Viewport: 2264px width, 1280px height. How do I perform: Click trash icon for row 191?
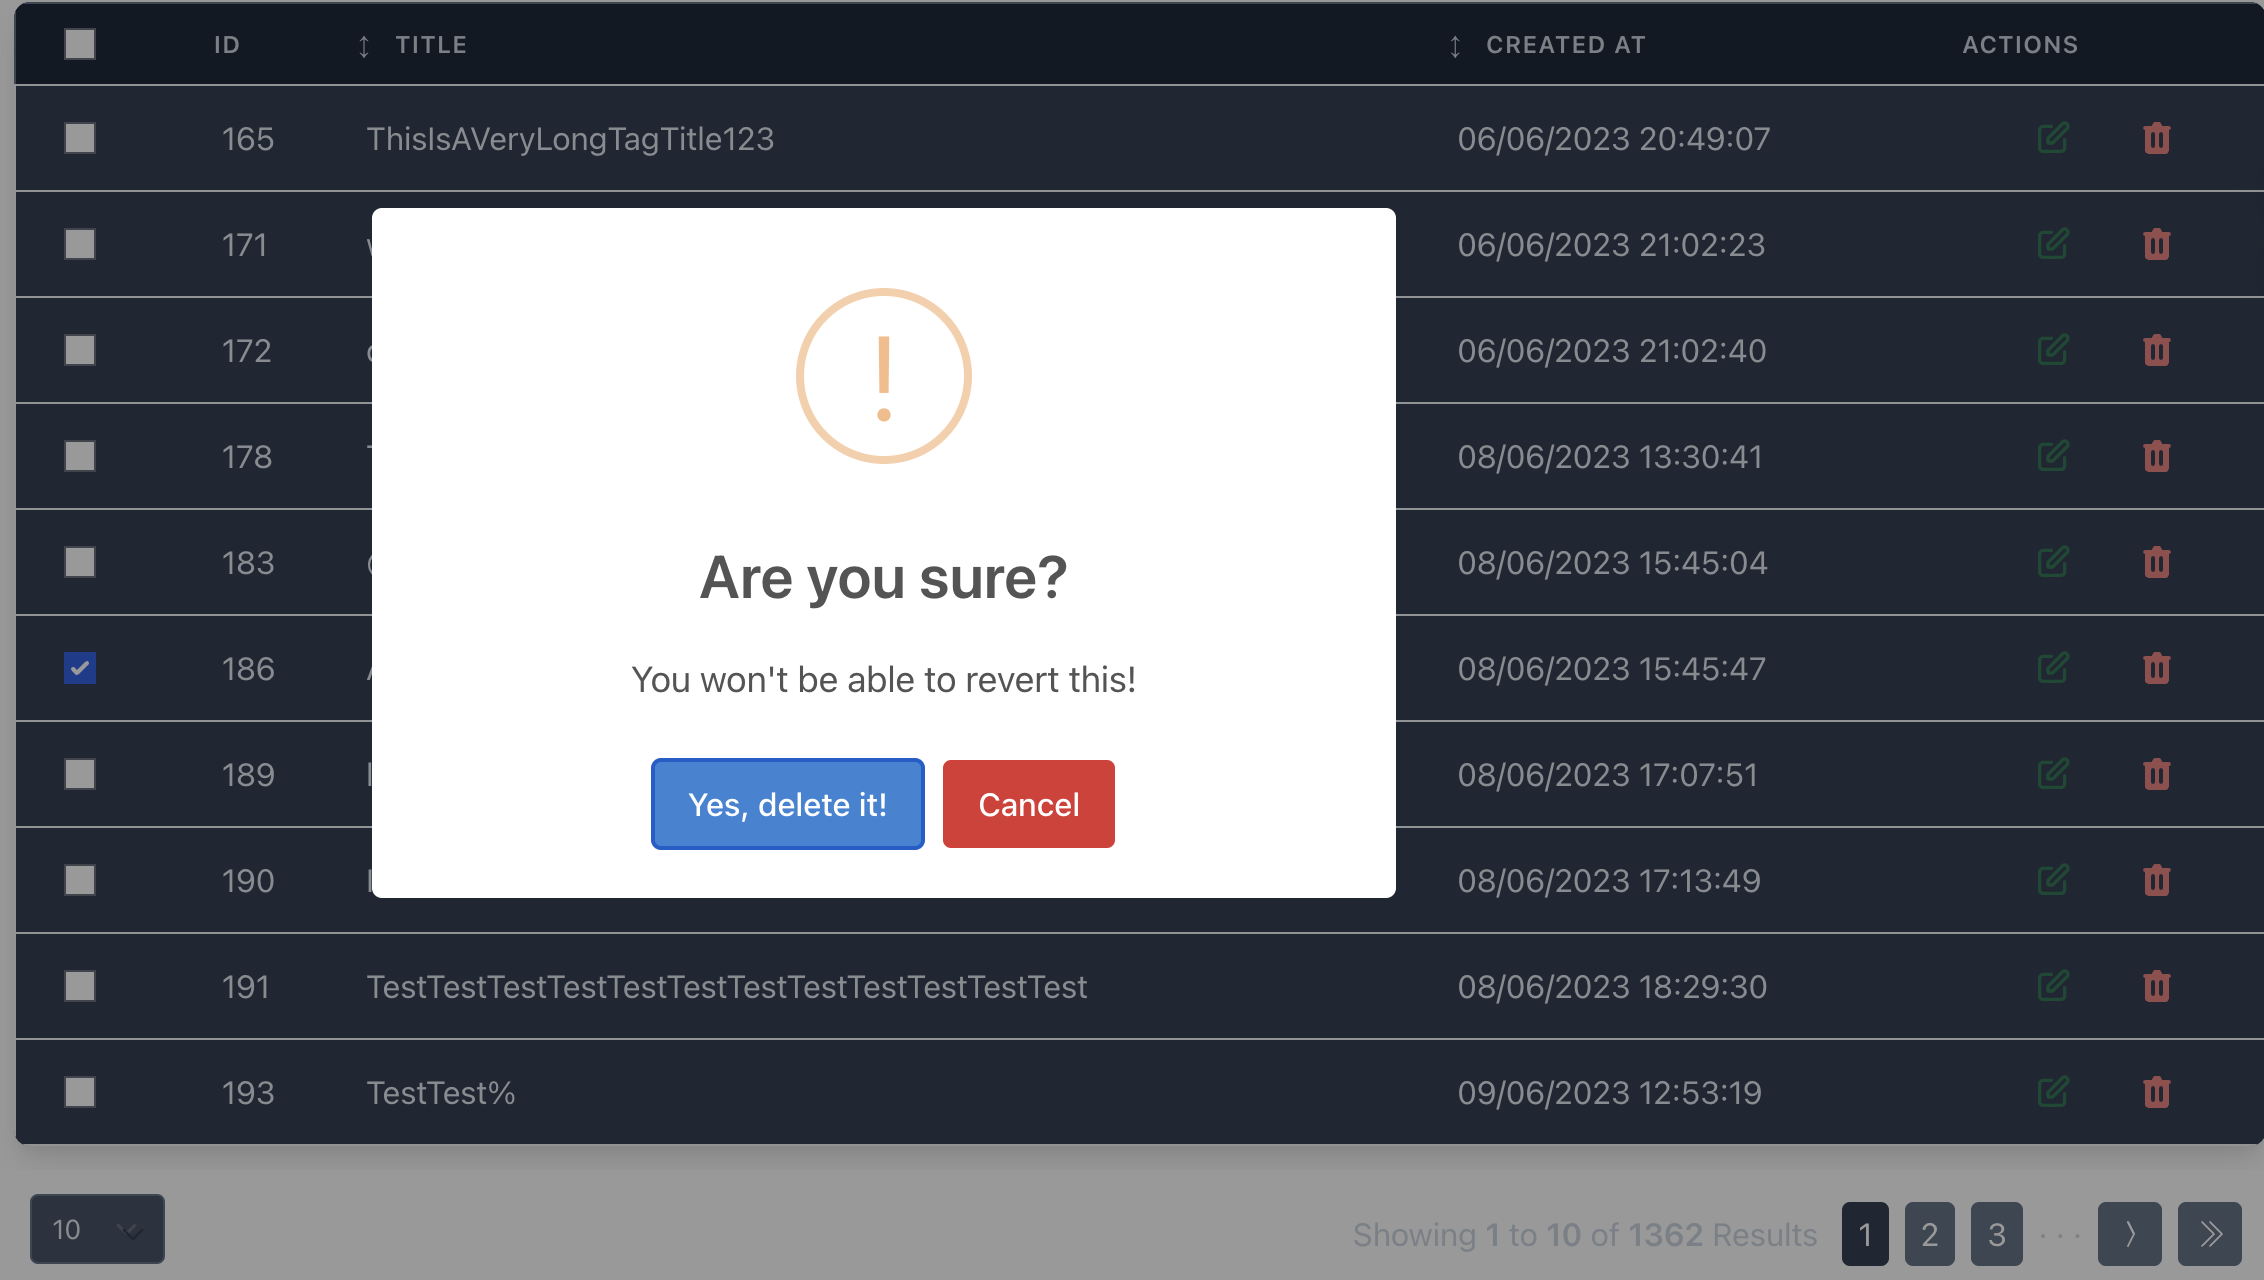pyautogui.click(x=2156, y=986)
